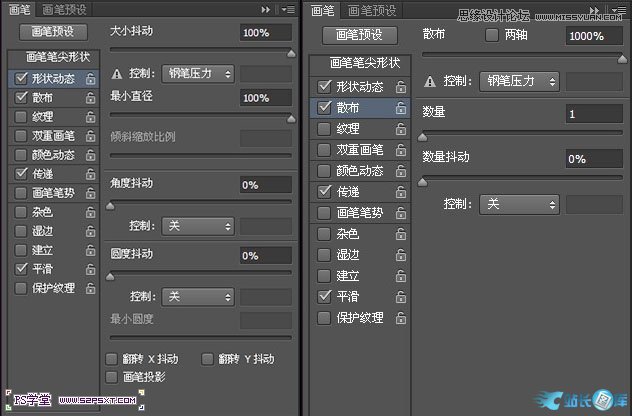Click lock icon beside 颜色动态 in right panel

coord(401,171)
